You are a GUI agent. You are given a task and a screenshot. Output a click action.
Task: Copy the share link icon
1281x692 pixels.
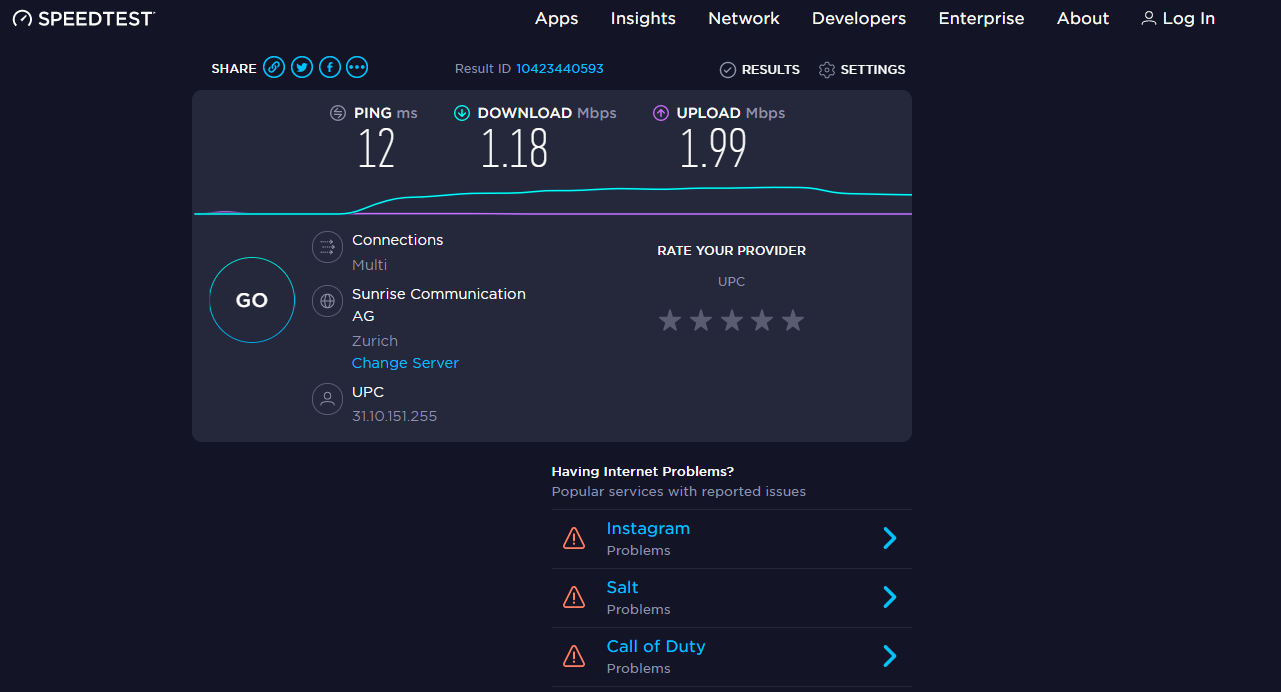click(x=274, y=68)
